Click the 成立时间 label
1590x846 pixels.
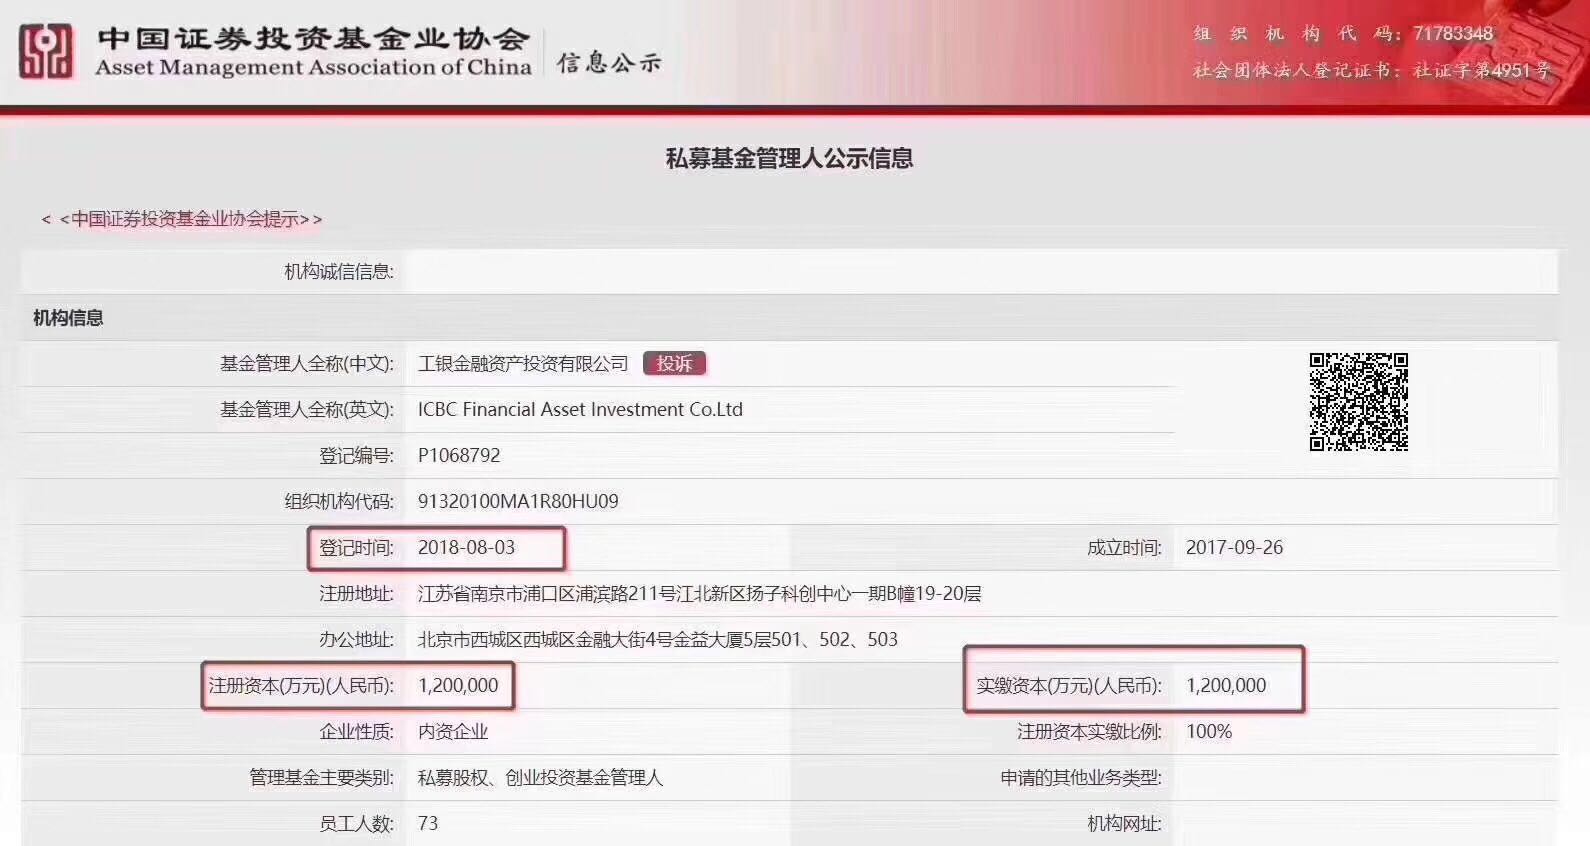(x=1125, y=547)
